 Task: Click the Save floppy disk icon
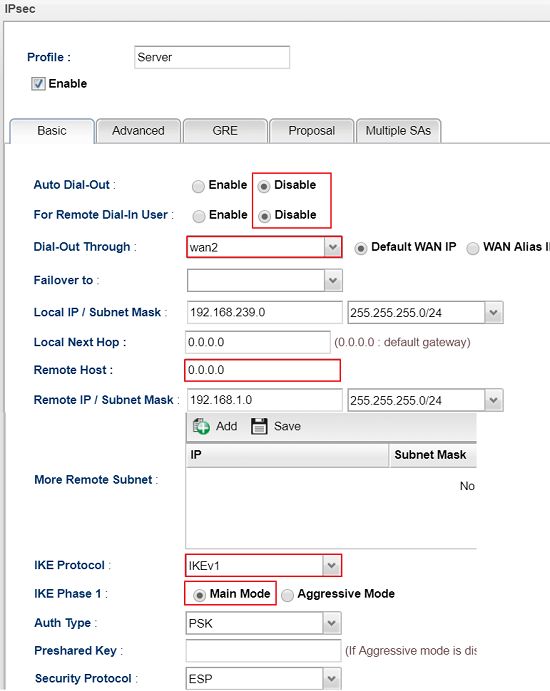pyautogui.click(x=259, y=426)
